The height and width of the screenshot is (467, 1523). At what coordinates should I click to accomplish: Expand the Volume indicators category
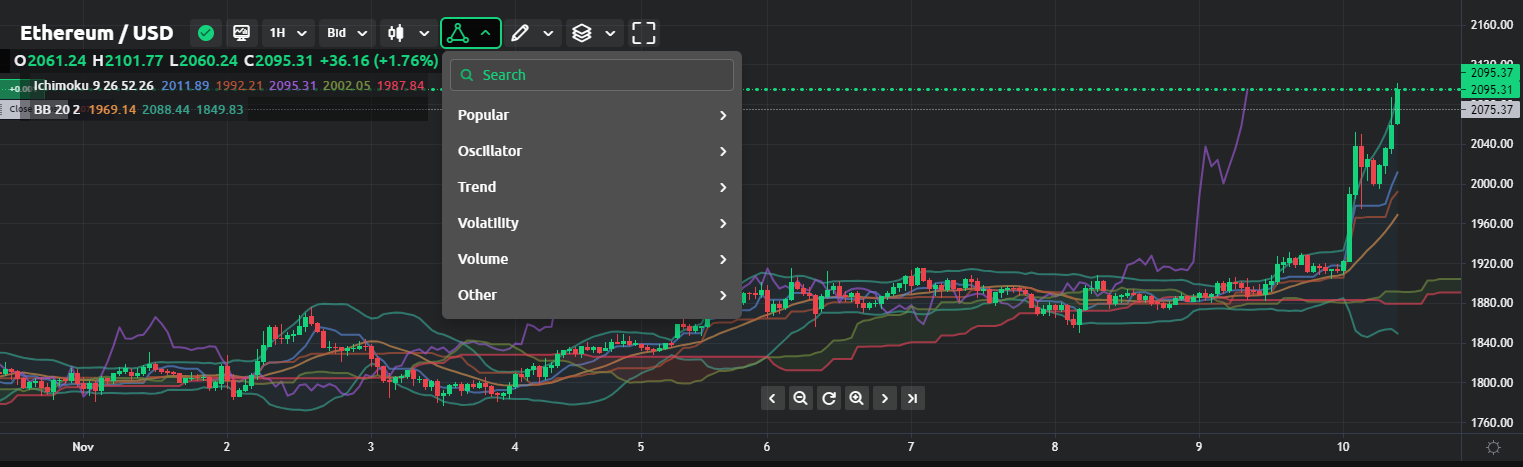point(592,259)
